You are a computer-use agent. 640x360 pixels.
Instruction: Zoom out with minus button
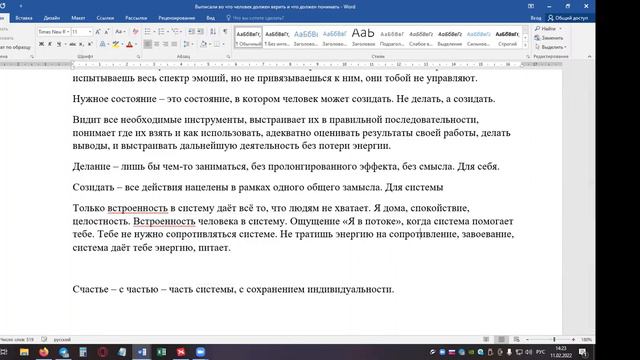[x=527, y=340]
